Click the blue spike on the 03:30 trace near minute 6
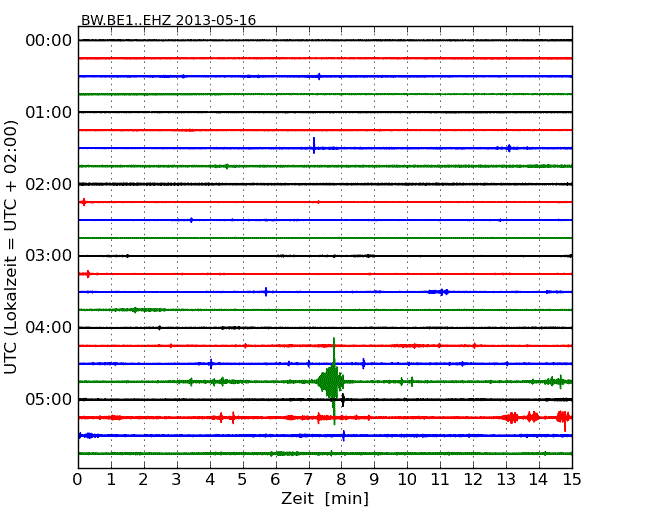650x520 pixels. (266, 292)
